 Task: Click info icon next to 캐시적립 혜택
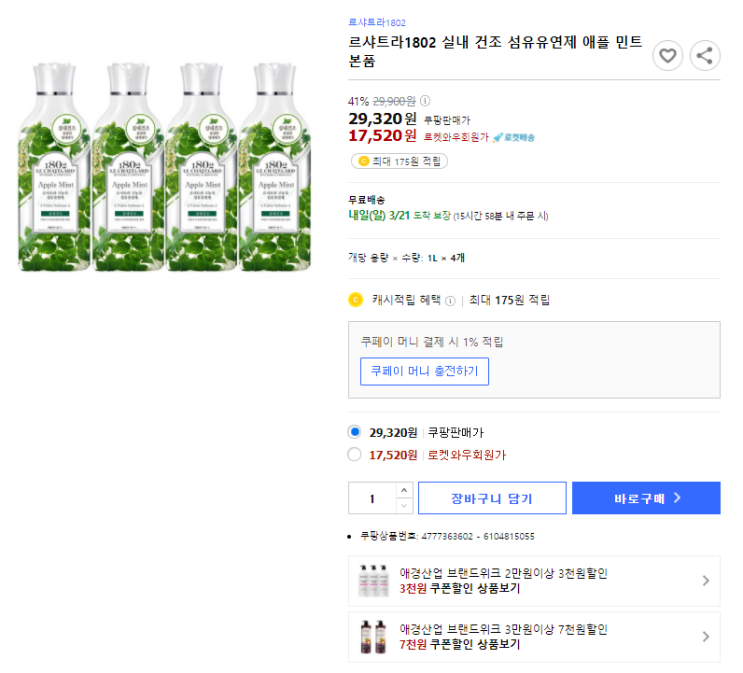pyautogui.click(x=450, y=300)
